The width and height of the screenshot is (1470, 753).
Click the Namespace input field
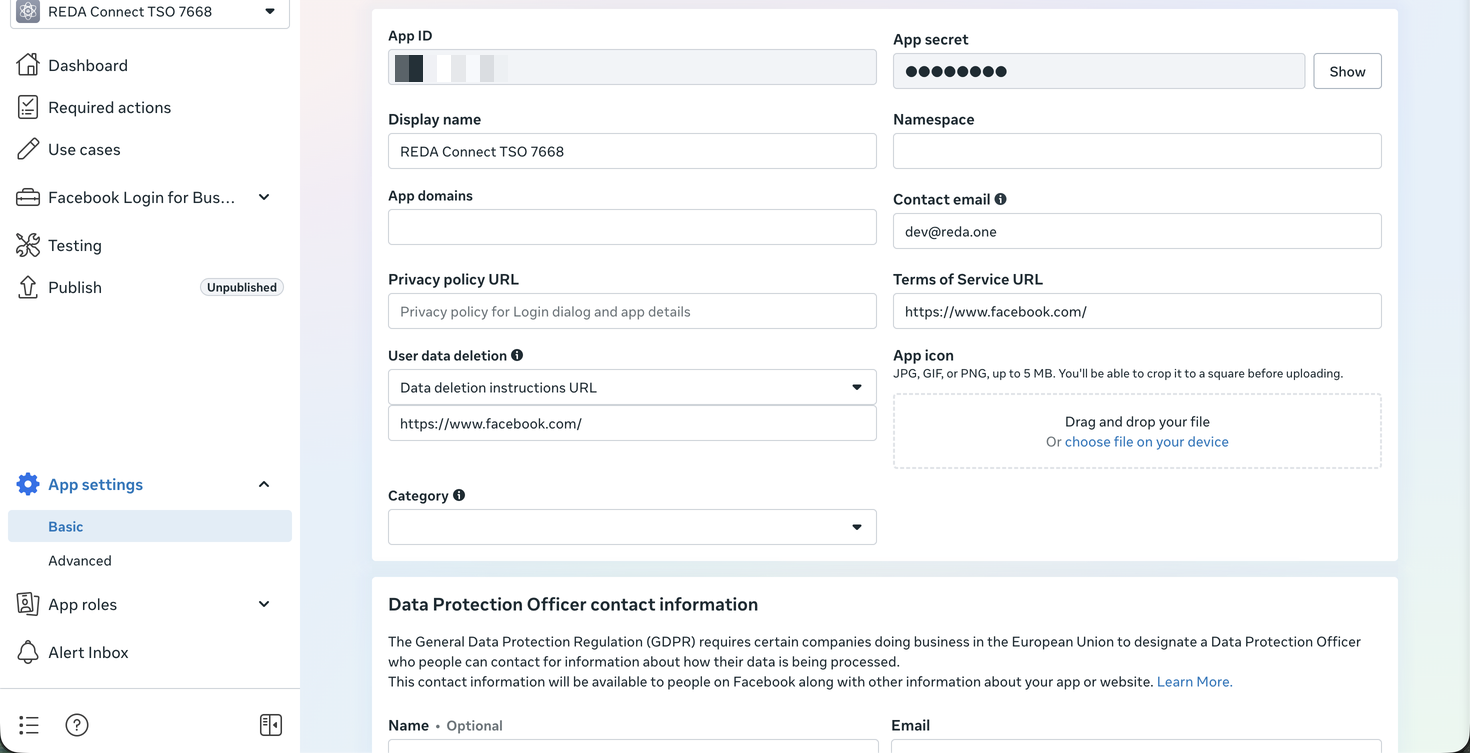1137,151
